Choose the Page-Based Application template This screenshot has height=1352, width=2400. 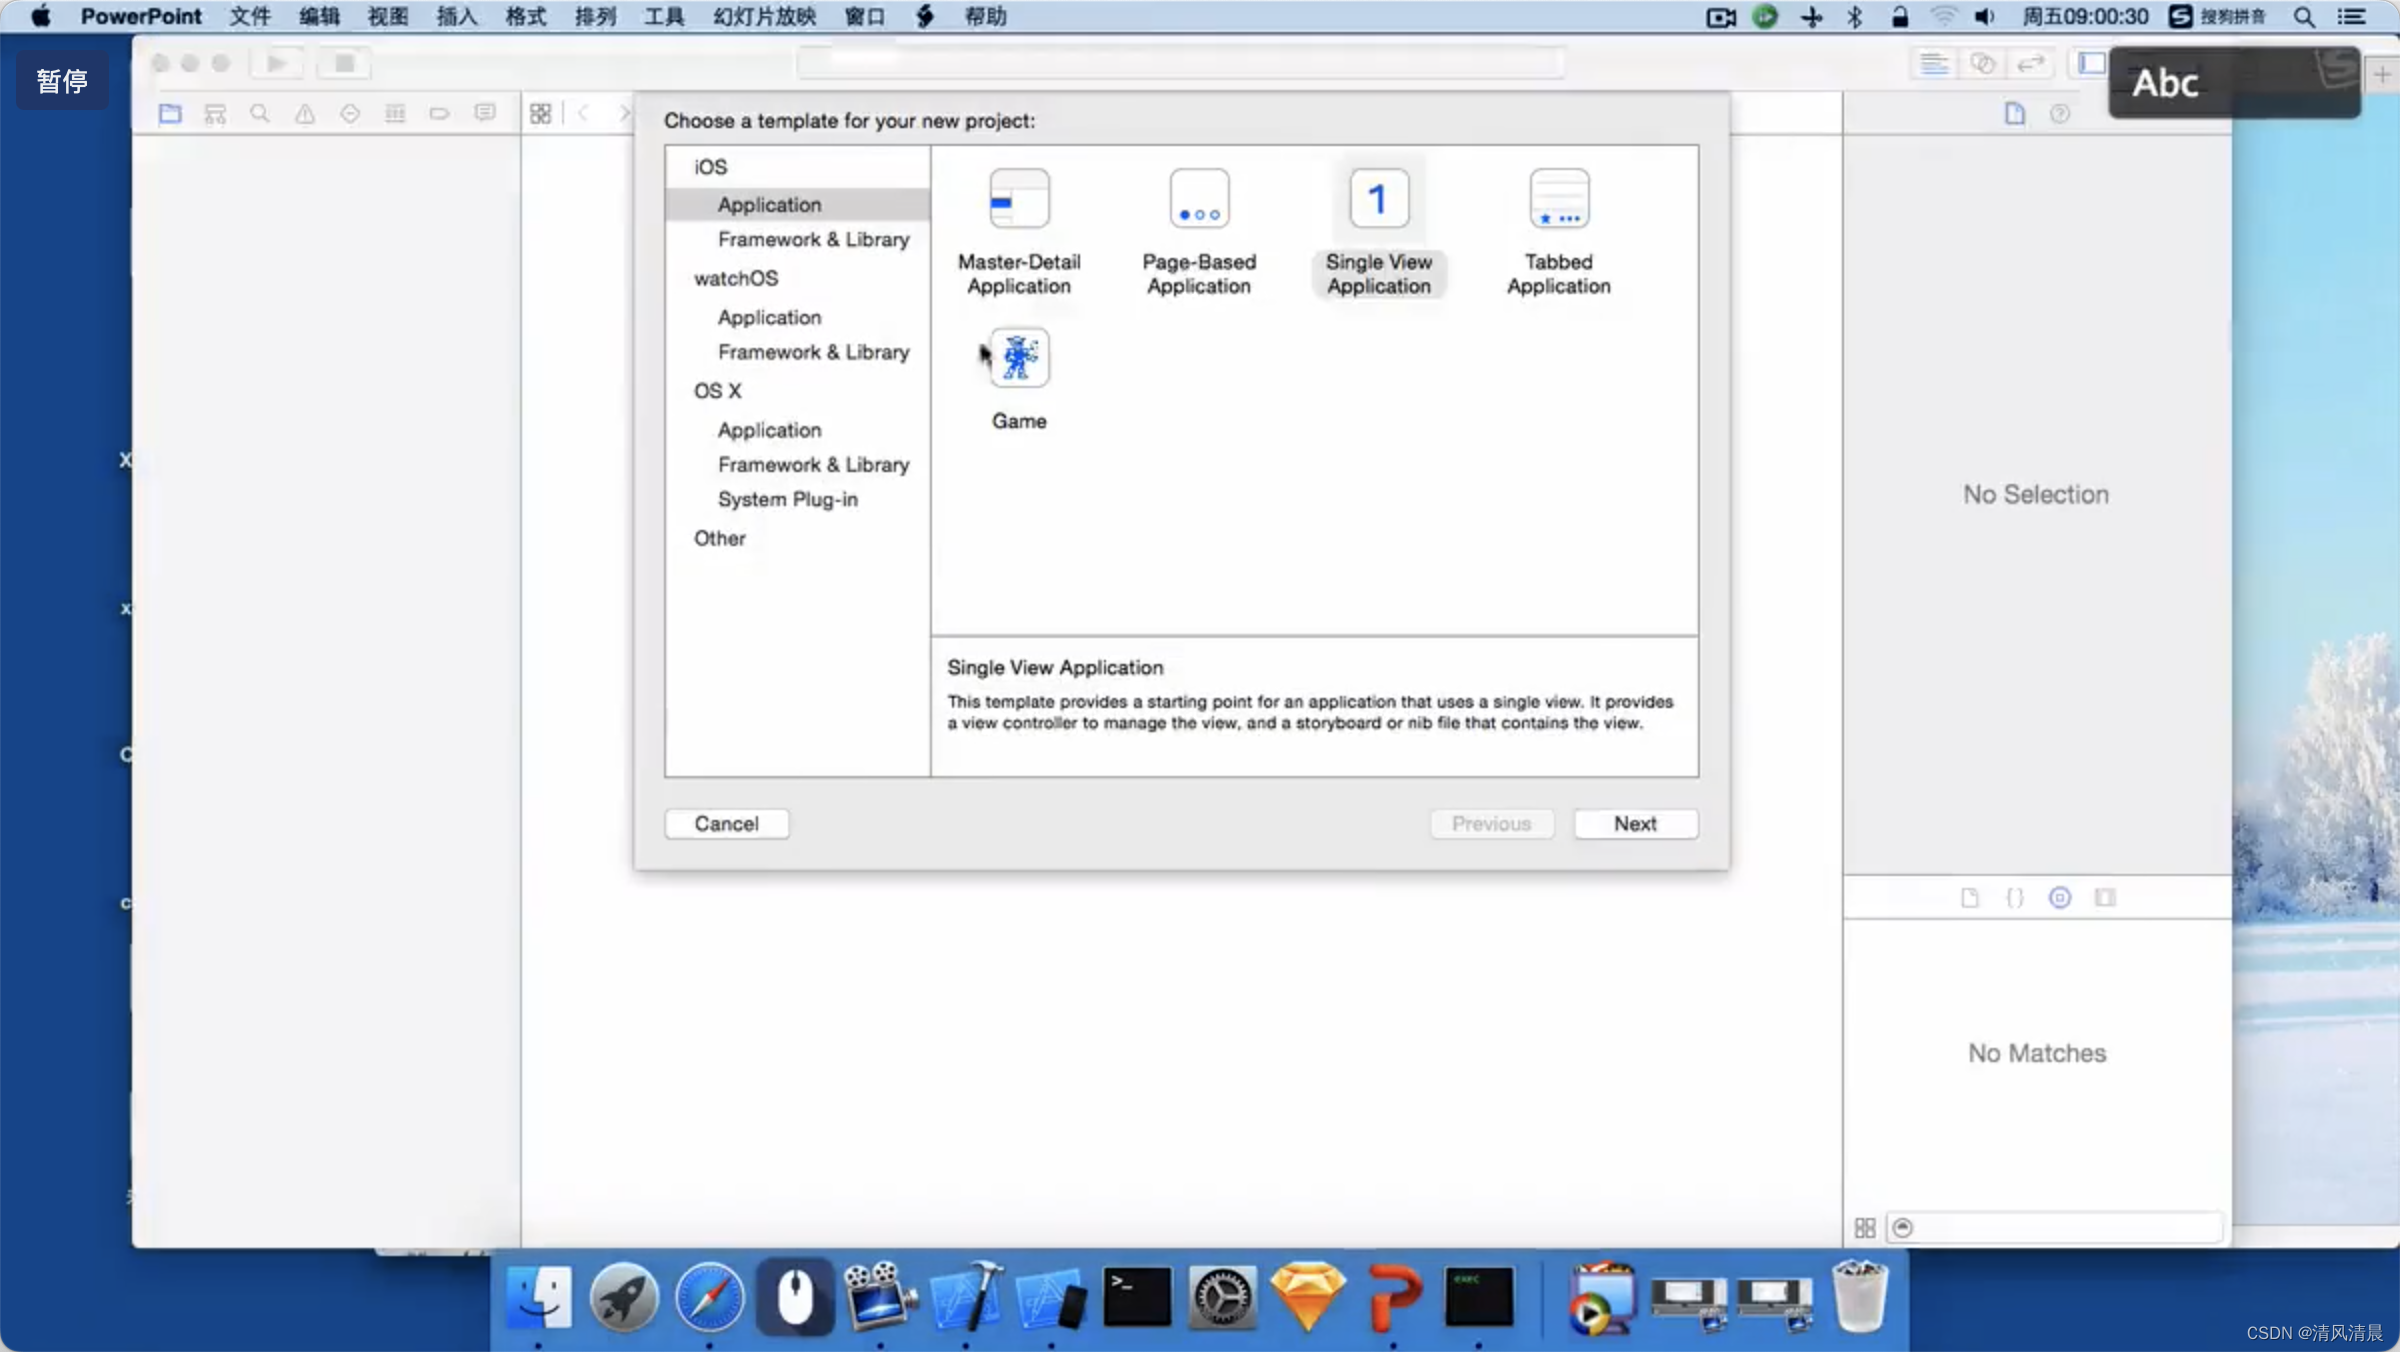1199,199
